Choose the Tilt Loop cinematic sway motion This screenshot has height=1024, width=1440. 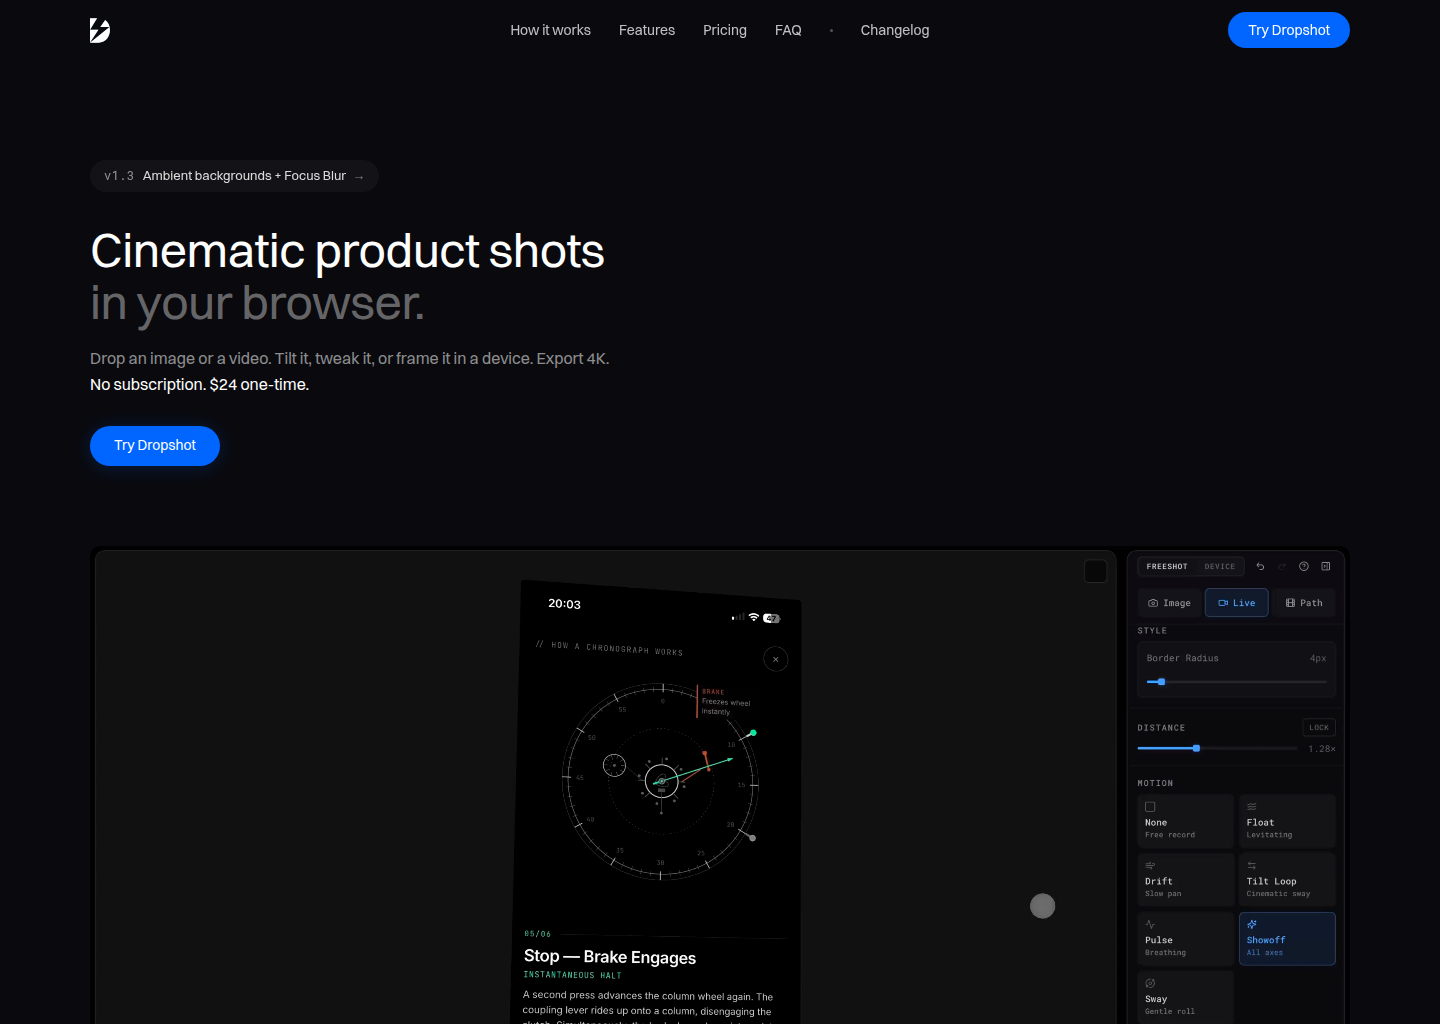(x=1287, y=880)
